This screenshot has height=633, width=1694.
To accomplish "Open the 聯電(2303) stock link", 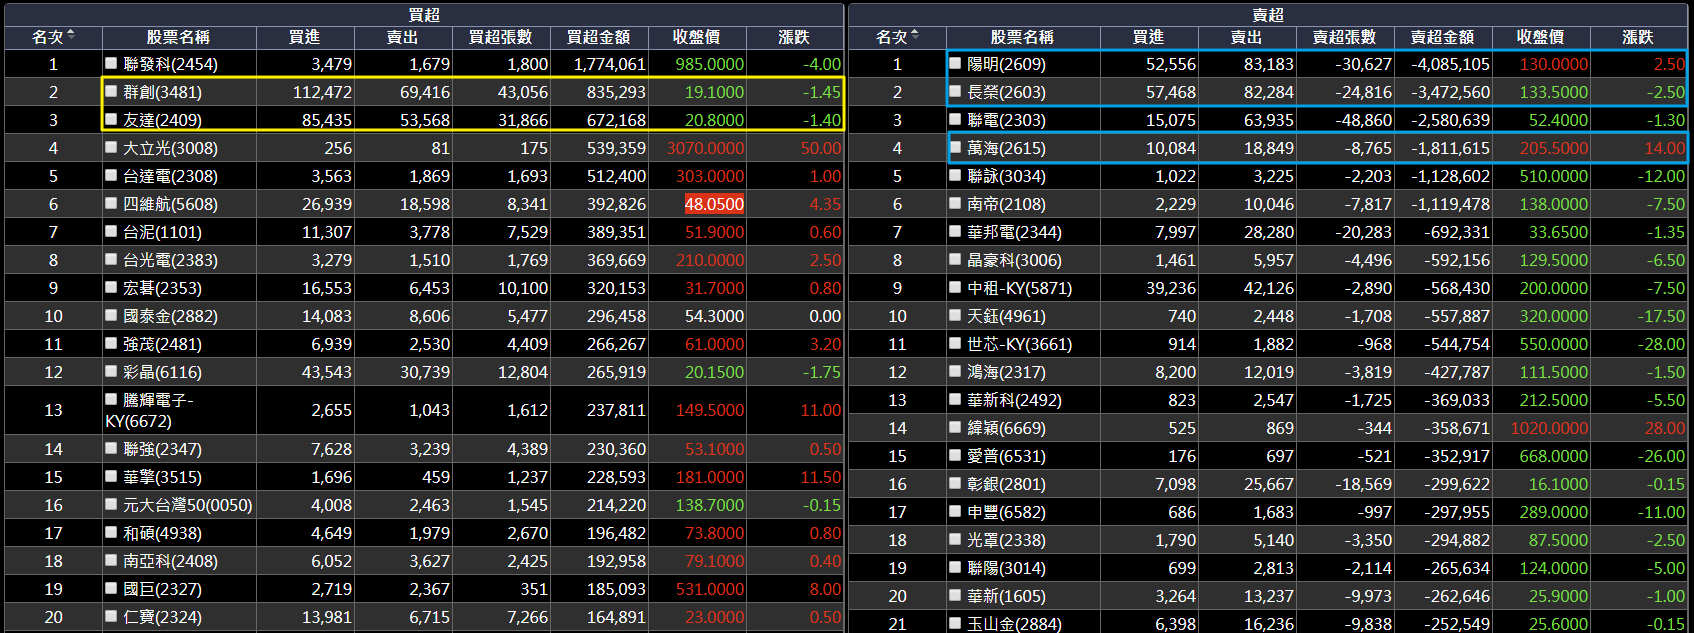I will [1006, 120].
